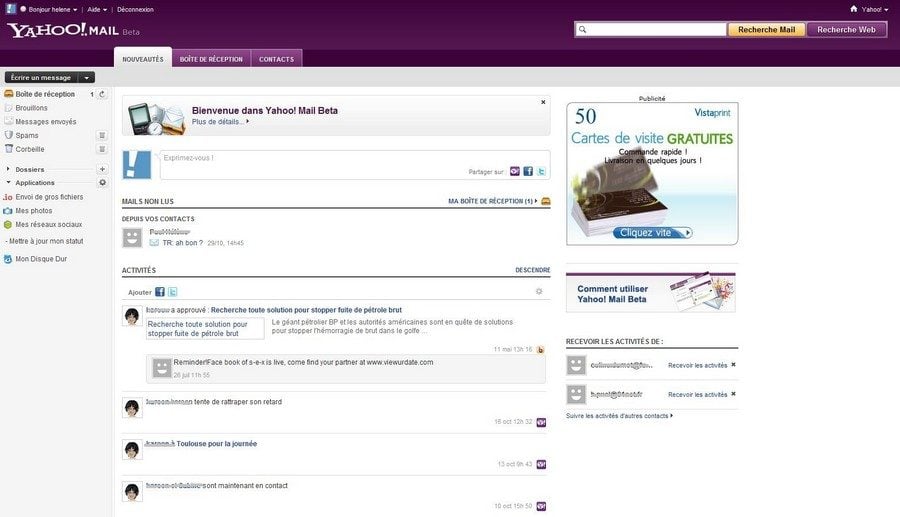Expand the Dossiers folder tree
Viewport: 900px width, 517px height.
coord(9,169)
